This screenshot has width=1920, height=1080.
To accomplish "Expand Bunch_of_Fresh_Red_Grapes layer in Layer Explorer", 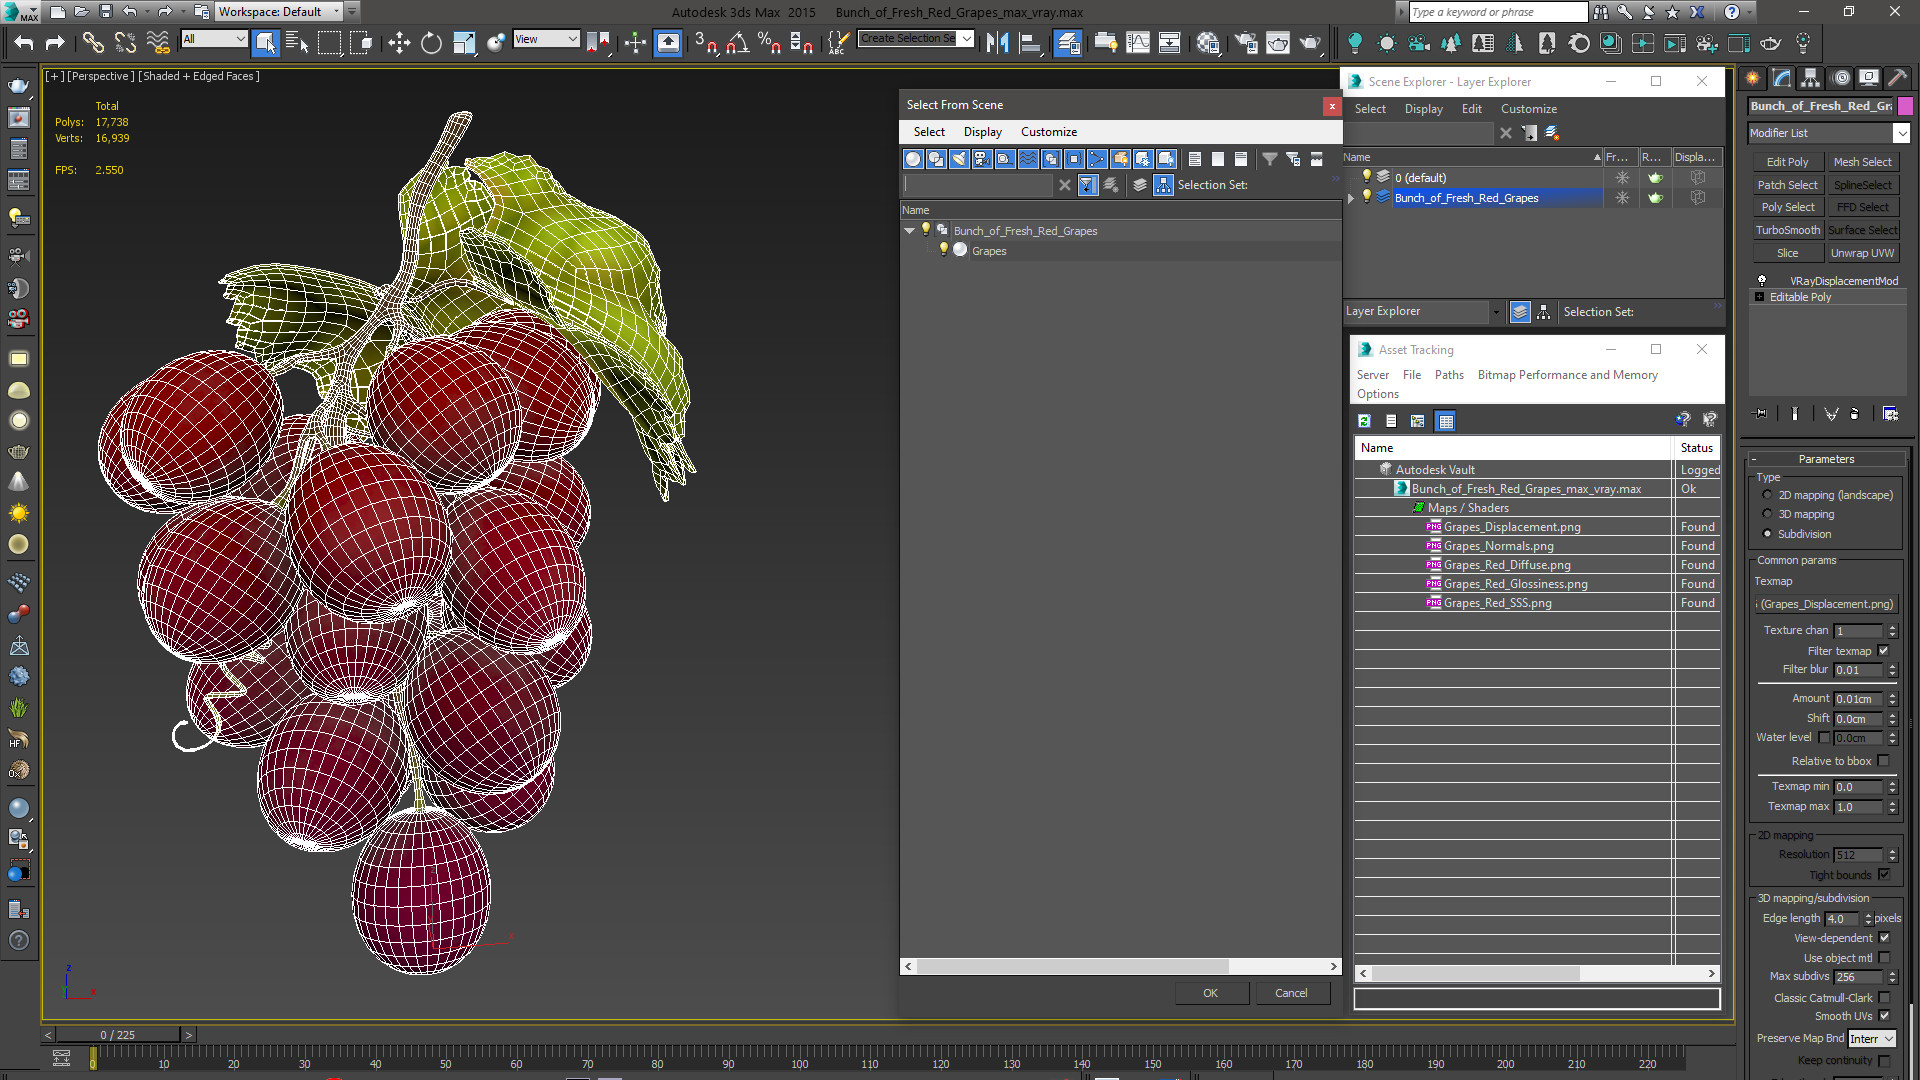I will pos(1351,198).
